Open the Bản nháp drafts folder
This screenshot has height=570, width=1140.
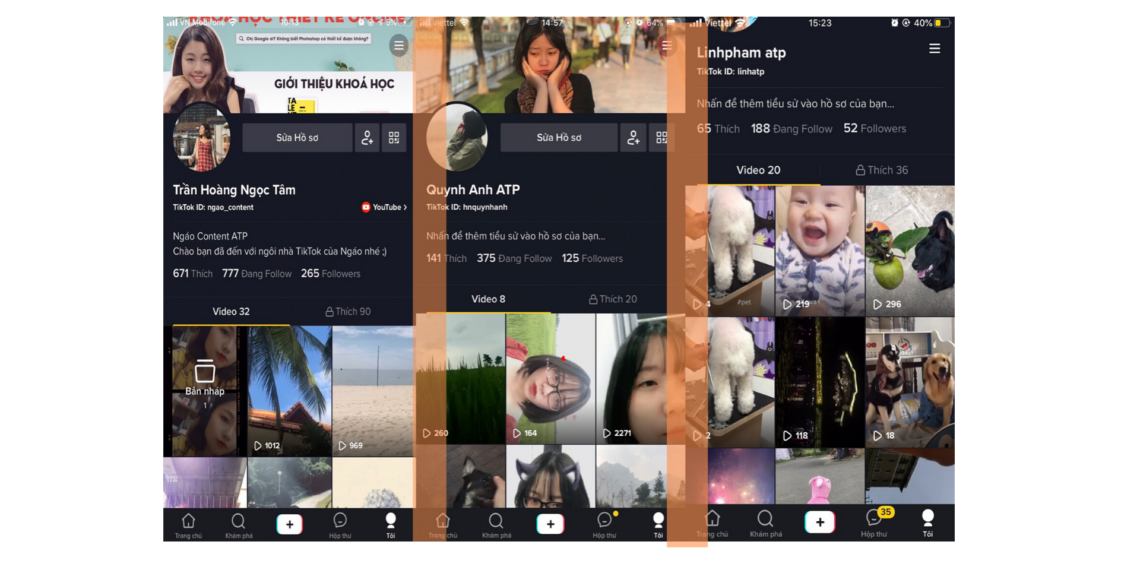pos(204,390)
